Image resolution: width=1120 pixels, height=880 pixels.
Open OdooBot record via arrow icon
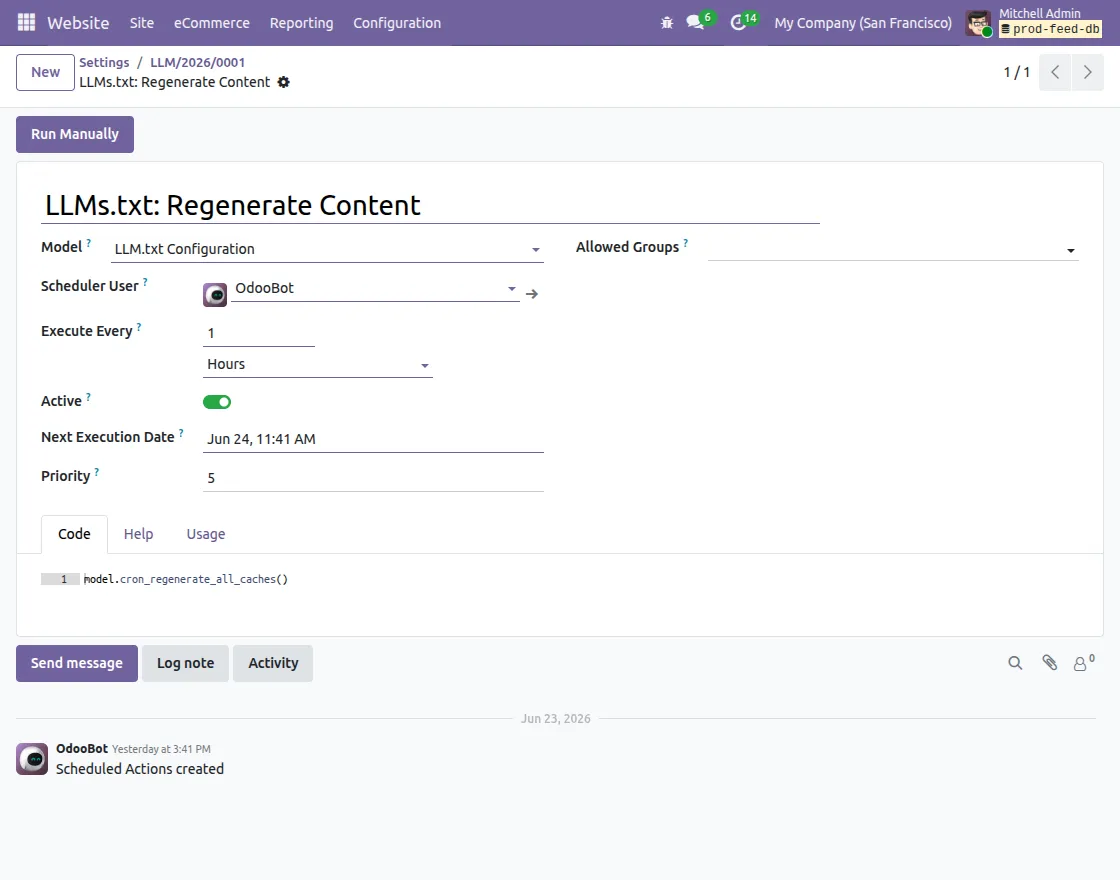pyautogui.click(x=532, y=294)
